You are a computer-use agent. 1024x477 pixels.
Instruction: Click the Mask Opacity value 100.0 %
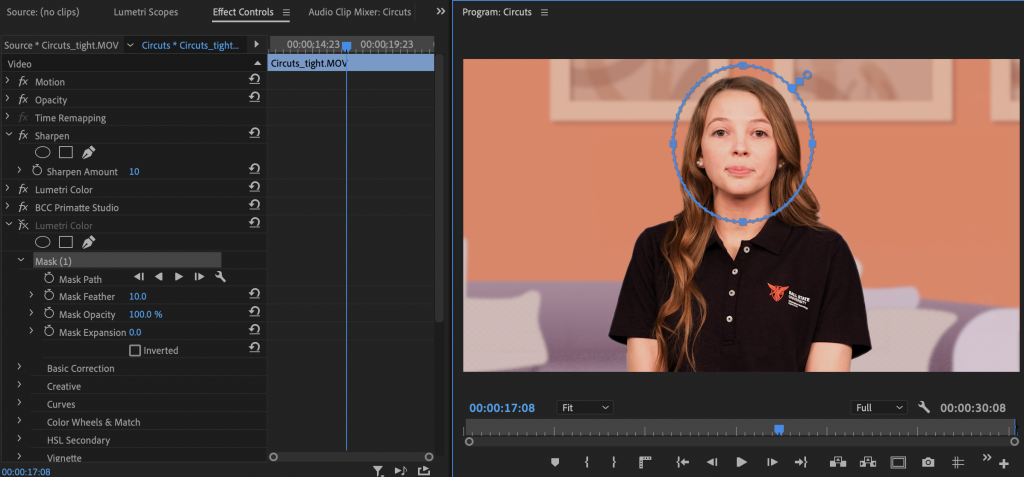click(x=145, y=314)
